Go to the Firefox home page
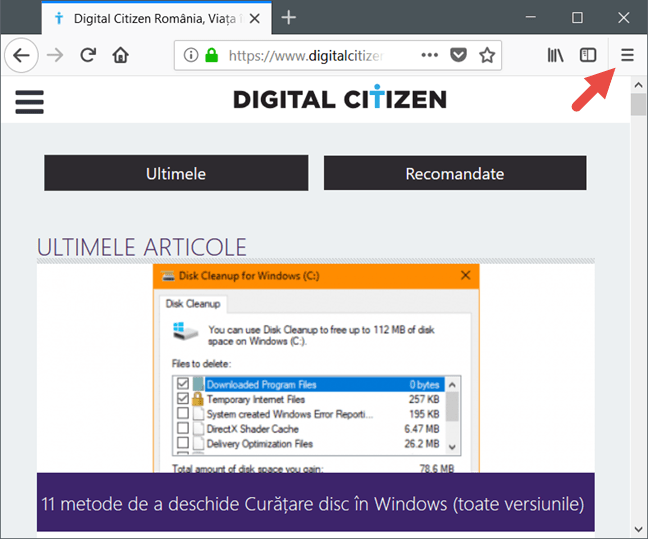The image size is (648, 539). (120, 56)
